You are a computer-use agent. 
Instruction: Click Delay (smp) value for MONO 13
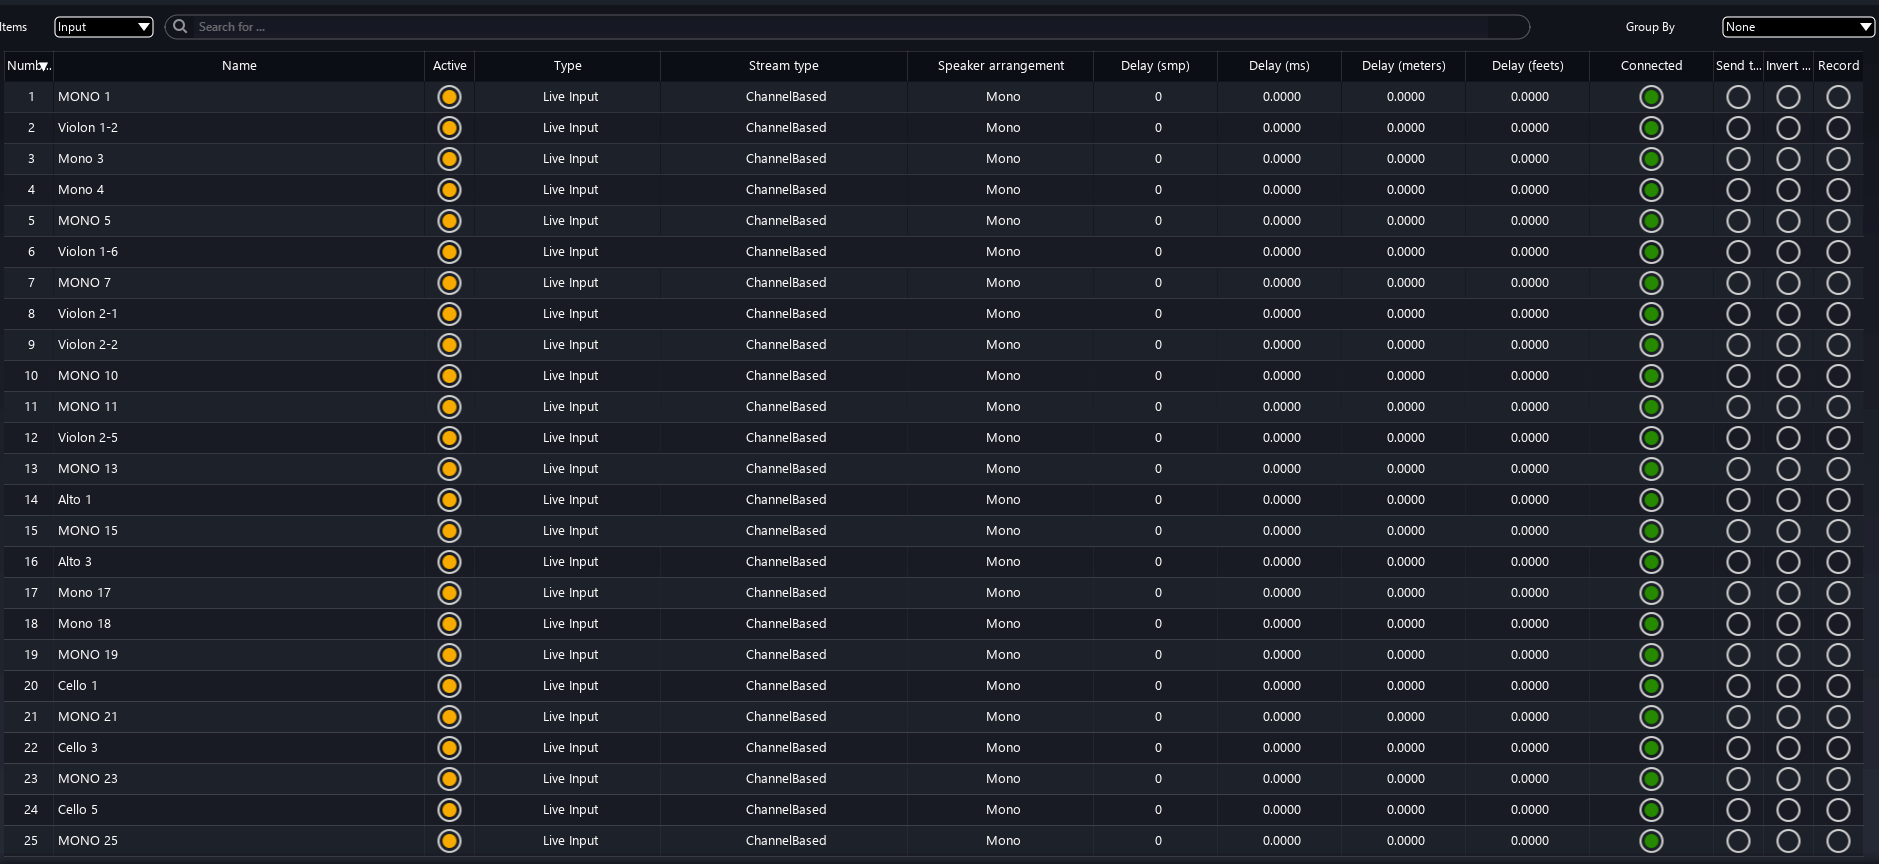(x=1157, y=469)
